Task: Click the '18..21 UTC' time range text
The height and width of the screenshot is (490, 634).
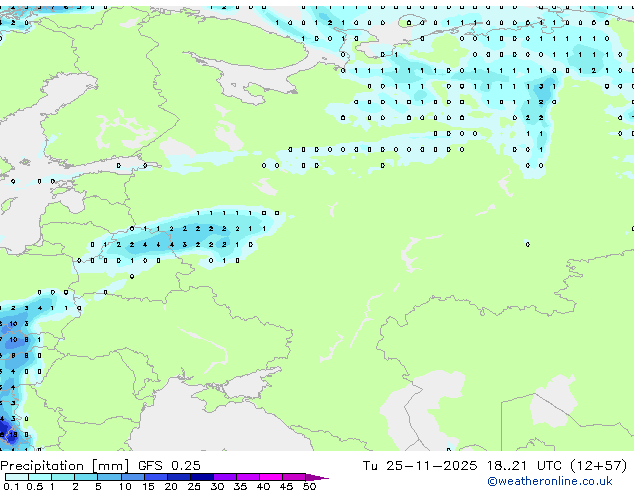Action: pyautogui.click(x=524, y=466)
